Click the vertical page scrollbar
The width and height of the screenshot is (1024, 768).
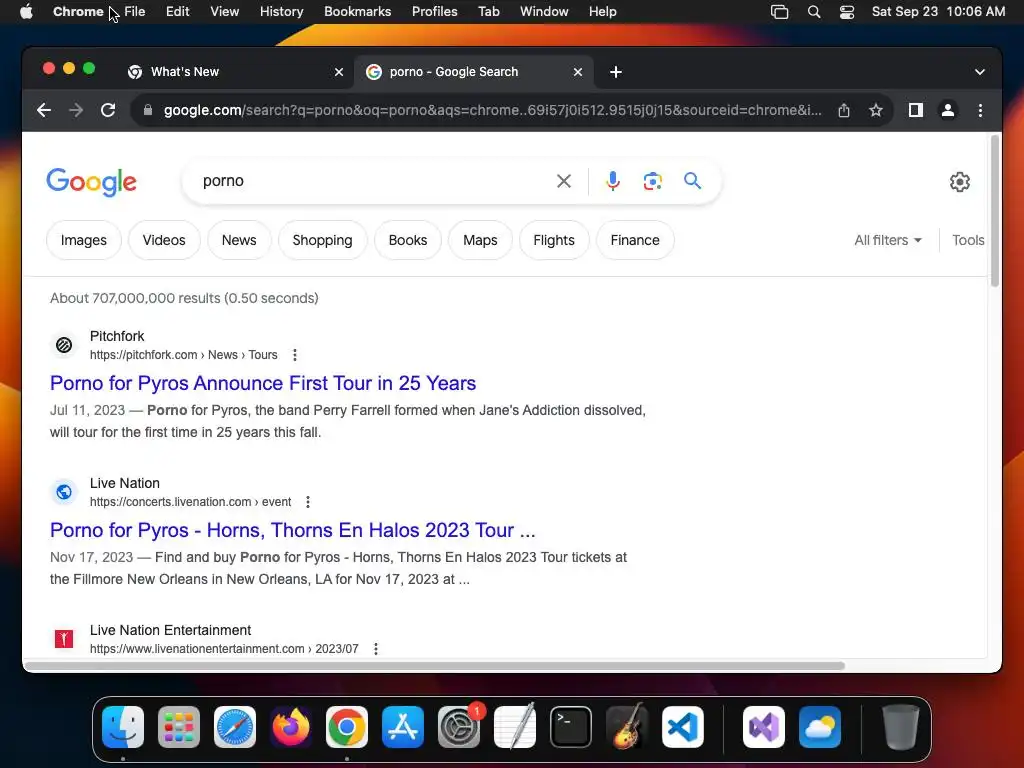[x=995, y=210]
